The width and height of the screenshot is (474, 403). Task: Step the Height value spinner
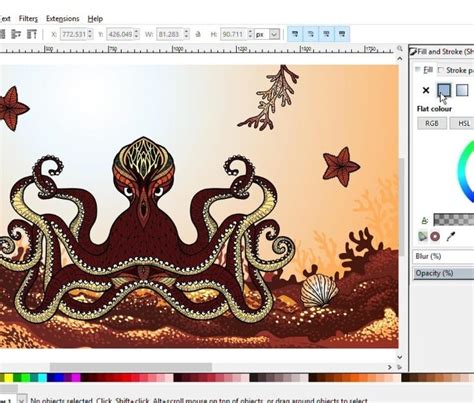pyautogui.click(x=250, y=34)
